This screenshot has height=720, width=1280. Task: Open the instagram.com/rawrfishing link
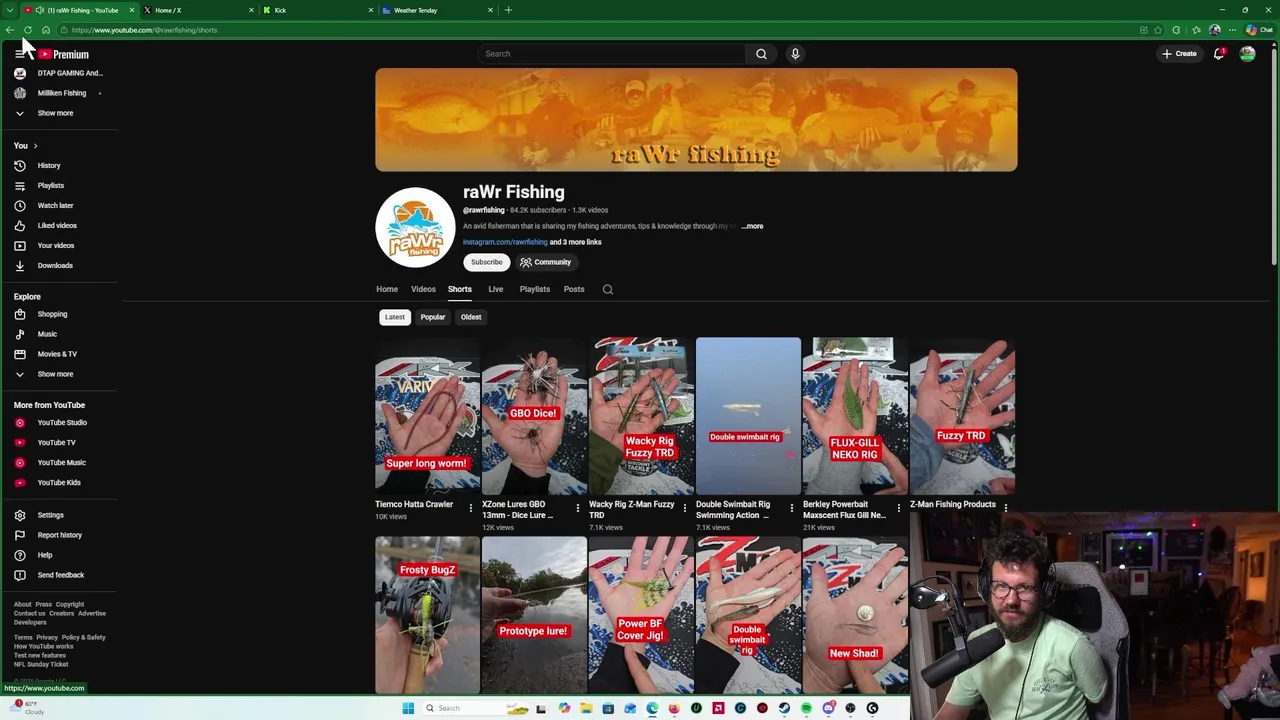[505, 242]
